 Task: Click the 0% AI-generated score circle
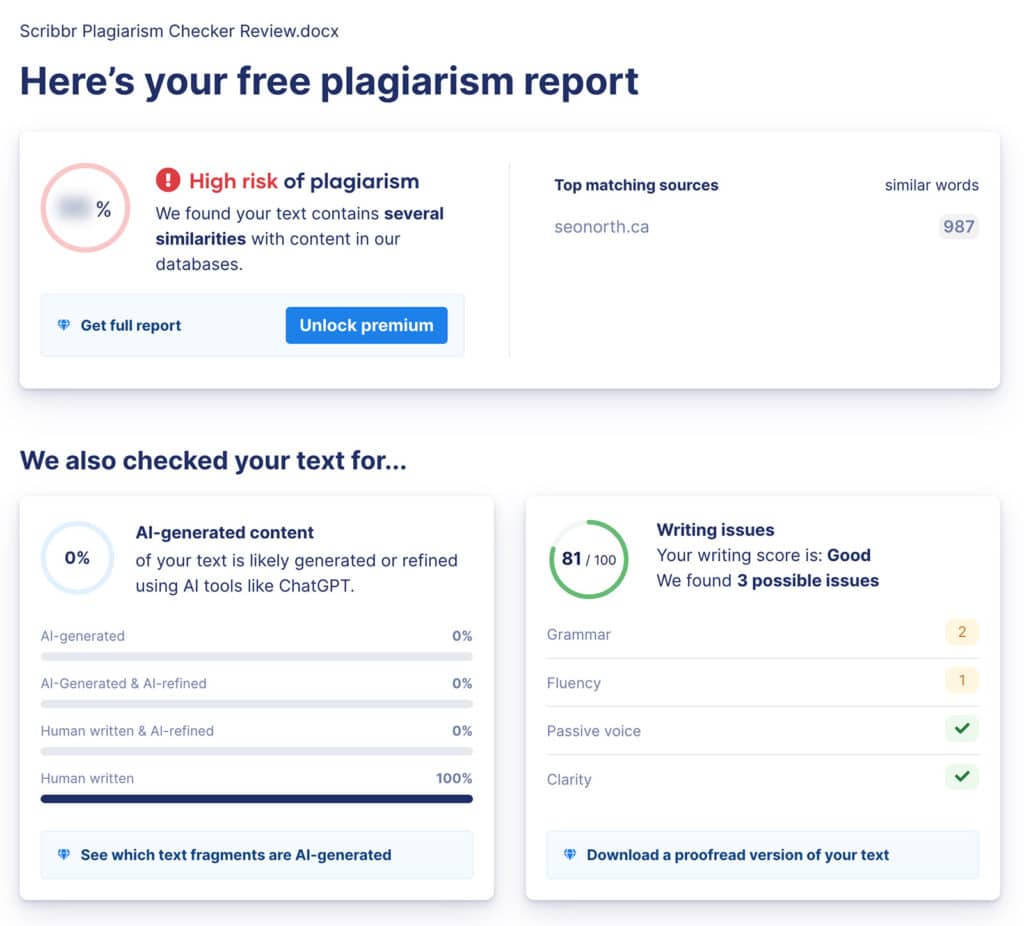pos(77,558)
